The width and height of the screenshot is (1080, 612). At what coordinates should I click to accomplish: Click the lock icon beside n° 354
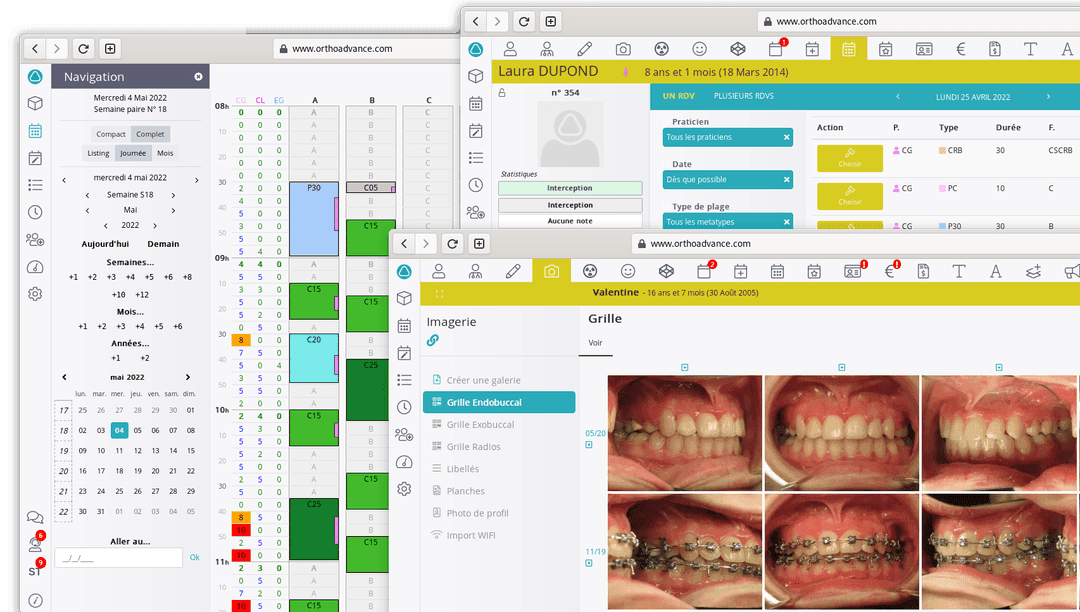502,93
